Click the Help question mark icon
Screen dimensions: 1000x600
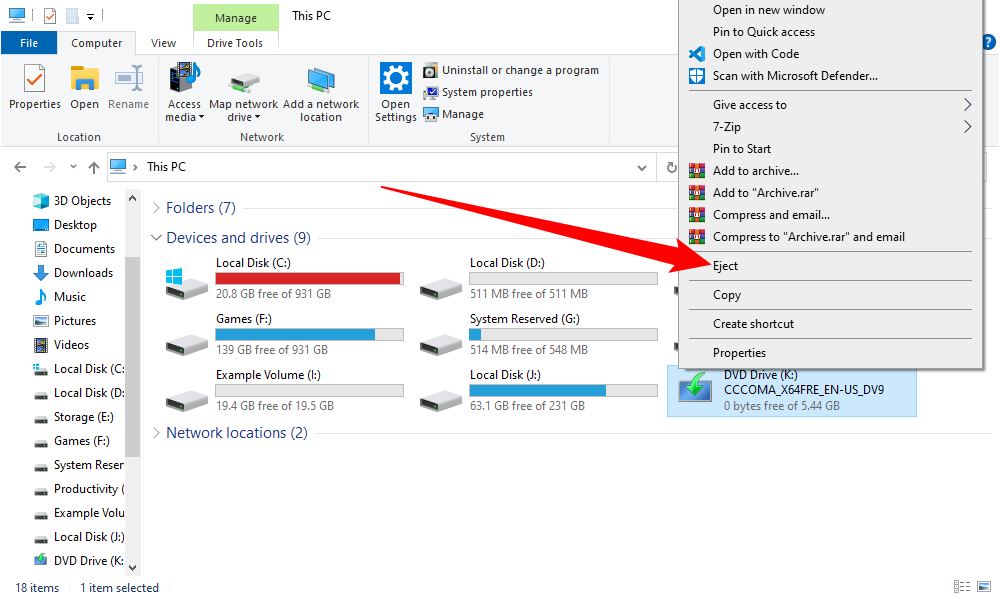pos(989,42)
